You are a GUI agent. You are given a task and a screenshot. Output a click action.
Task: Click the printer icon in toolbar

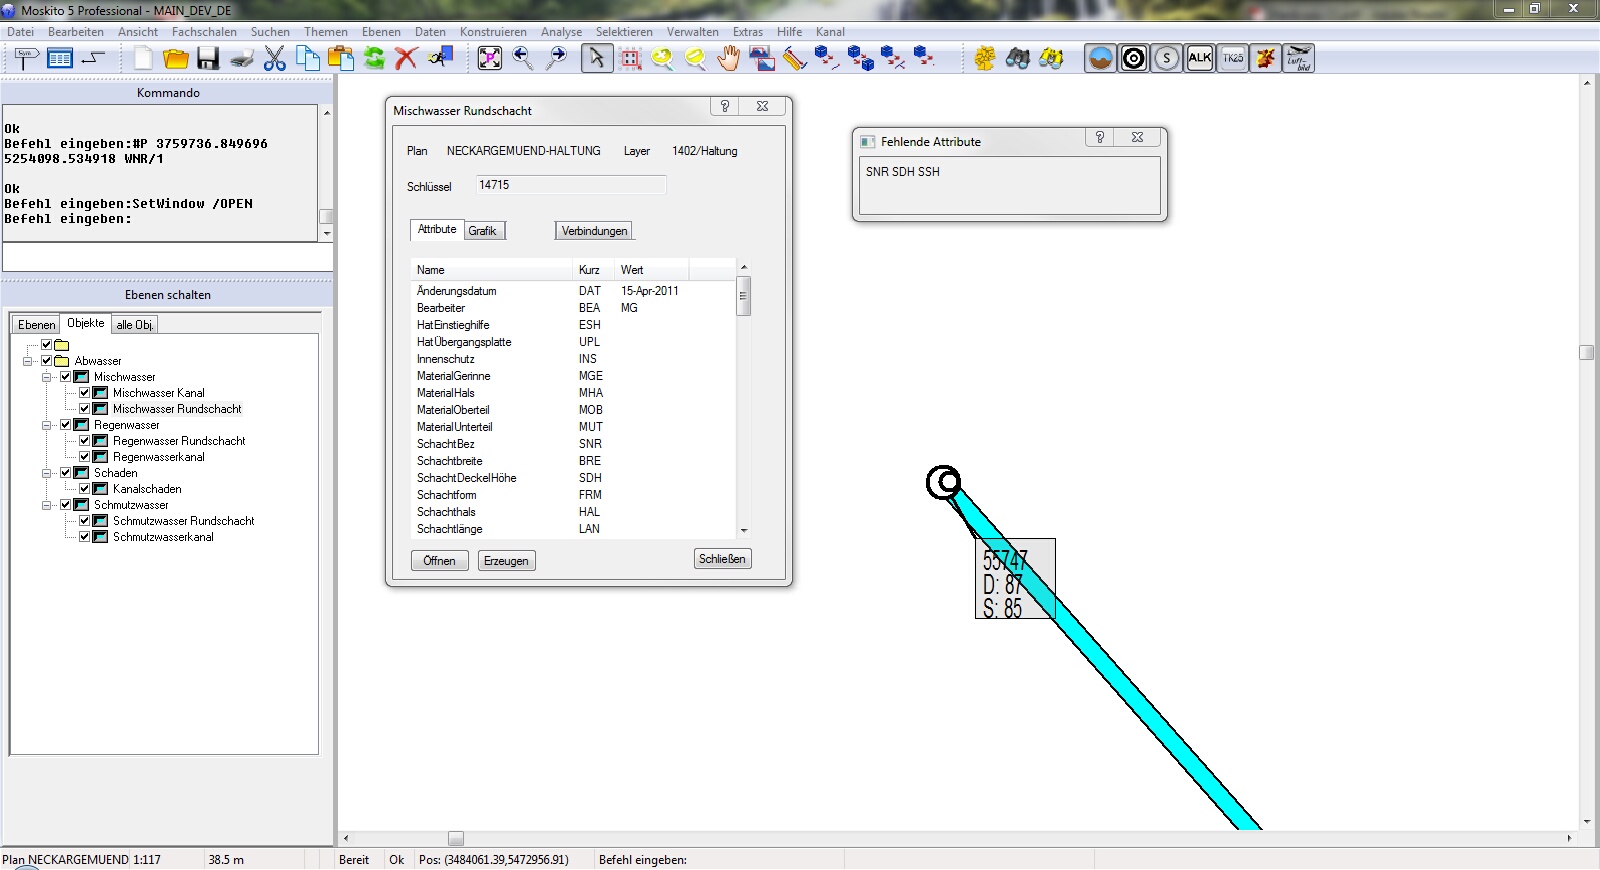pos(242,59)
